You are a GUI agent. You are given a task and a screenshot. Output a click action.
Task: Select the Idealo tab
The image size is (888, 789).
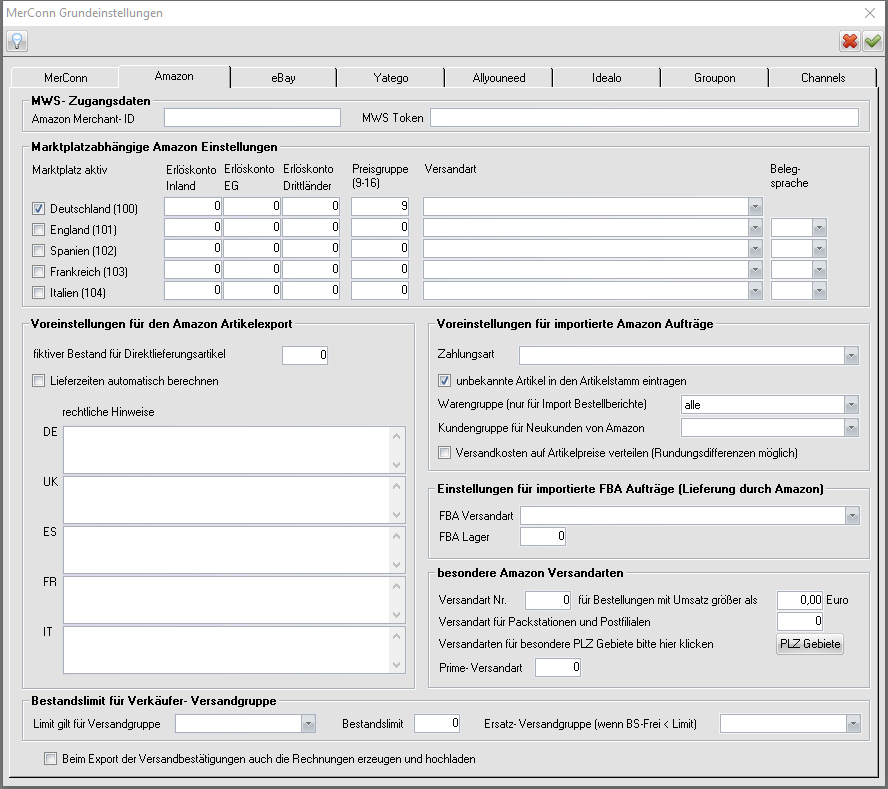(607, 78)
